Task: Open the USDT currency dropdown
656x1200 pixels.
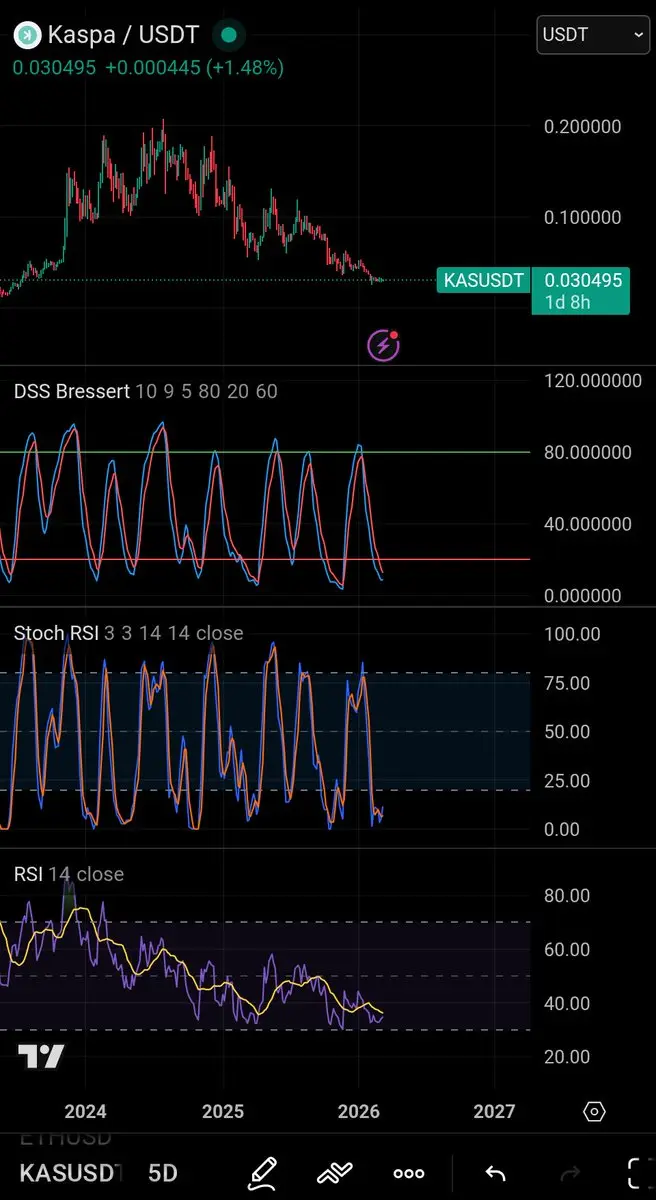Action: pyautogui.click(x=593, y=34)
